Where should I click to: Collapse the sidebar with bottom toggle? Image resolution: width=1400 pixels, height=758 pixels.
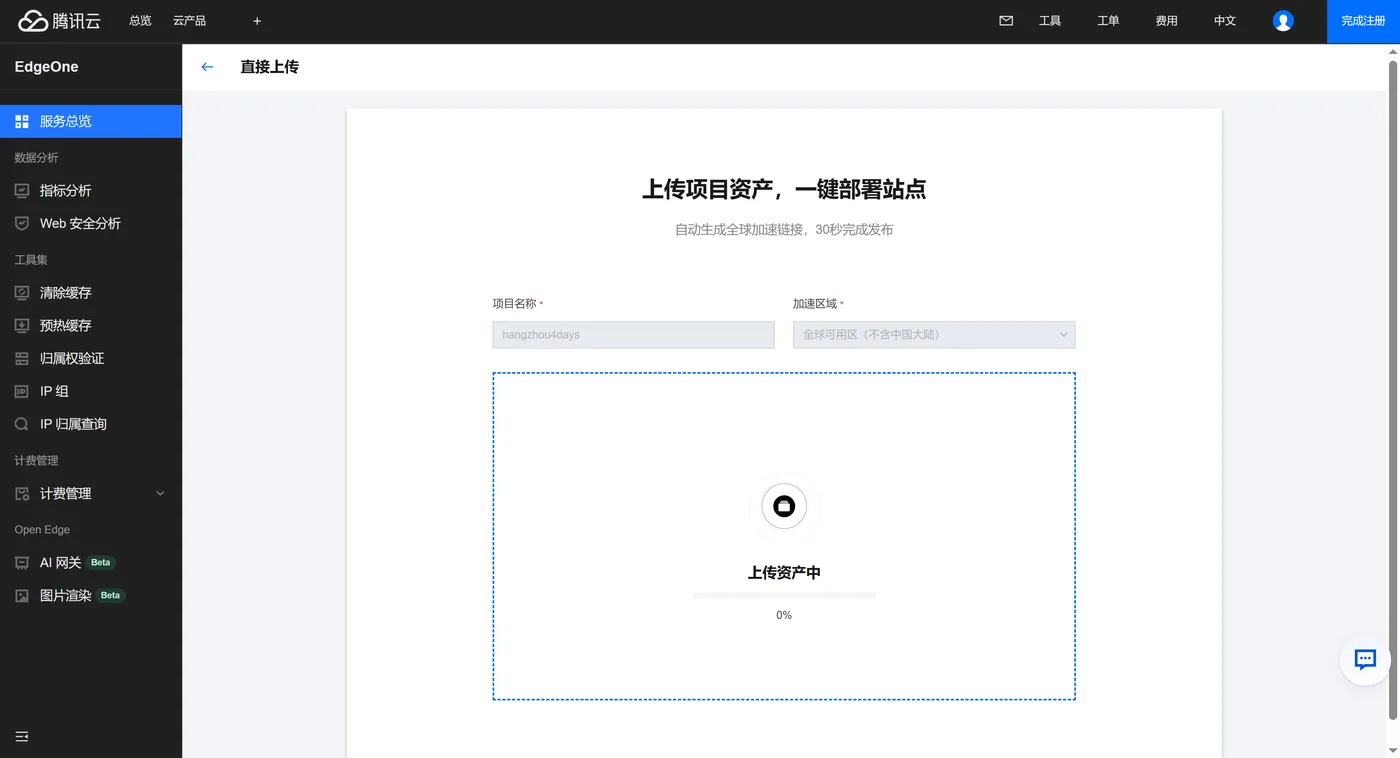pyautogui.click(x=21, y=736)
